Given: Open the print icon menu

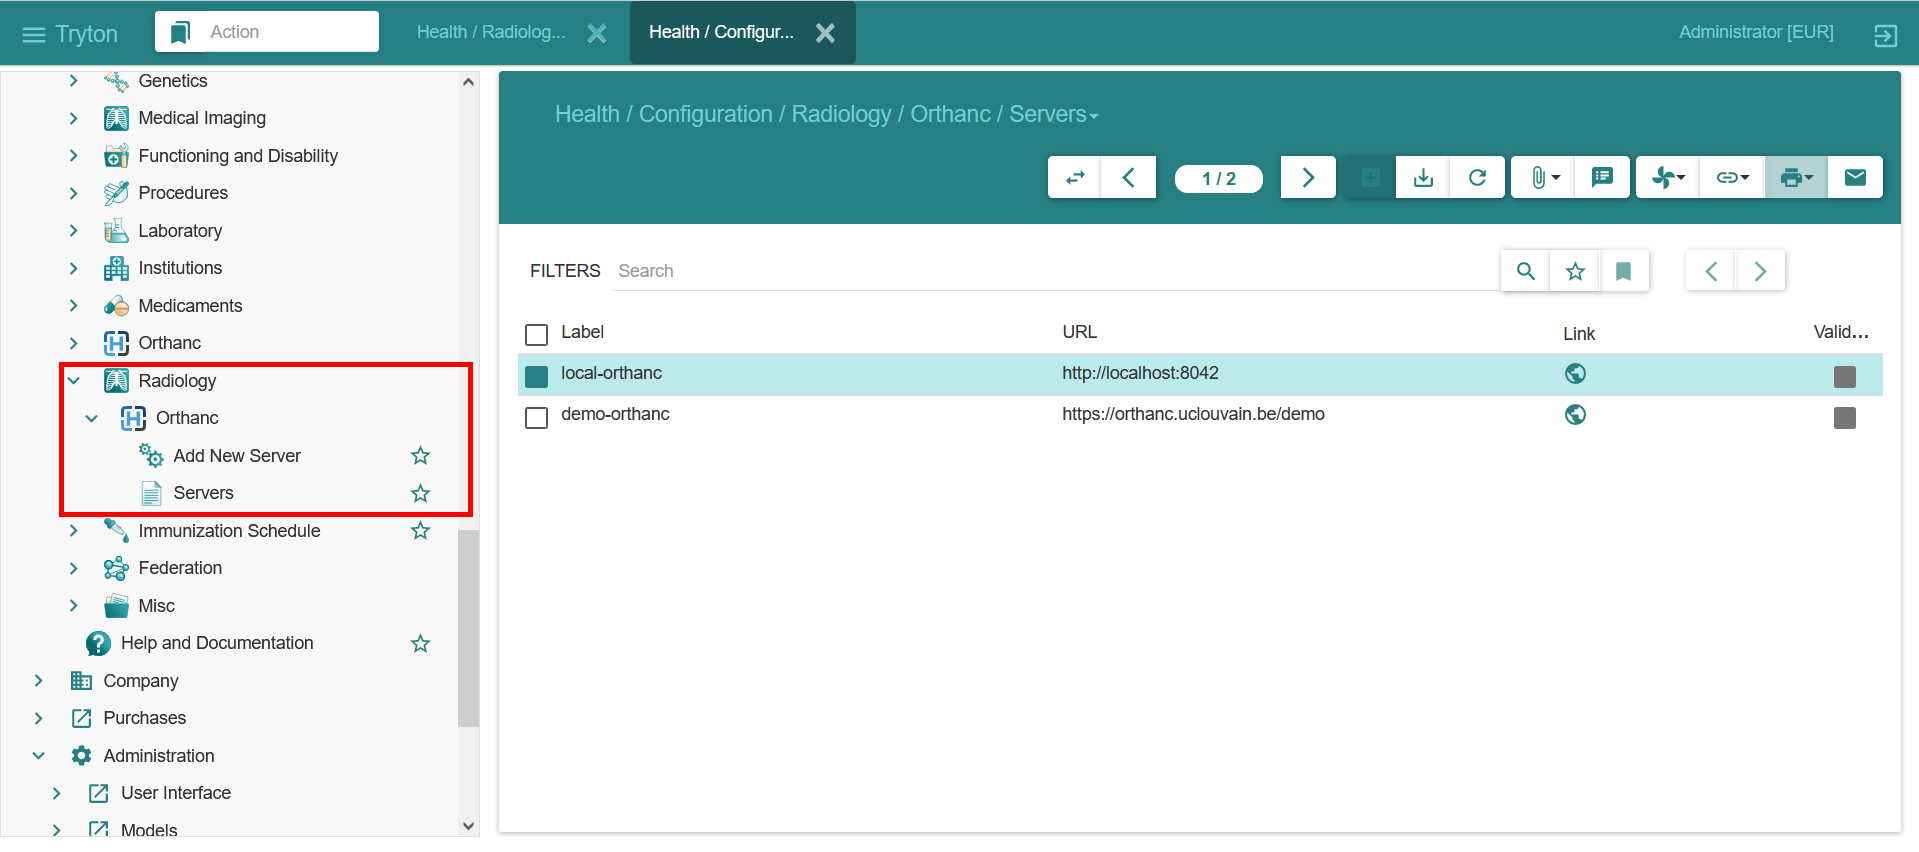Looking at the screenshot, I should 1796,177.
